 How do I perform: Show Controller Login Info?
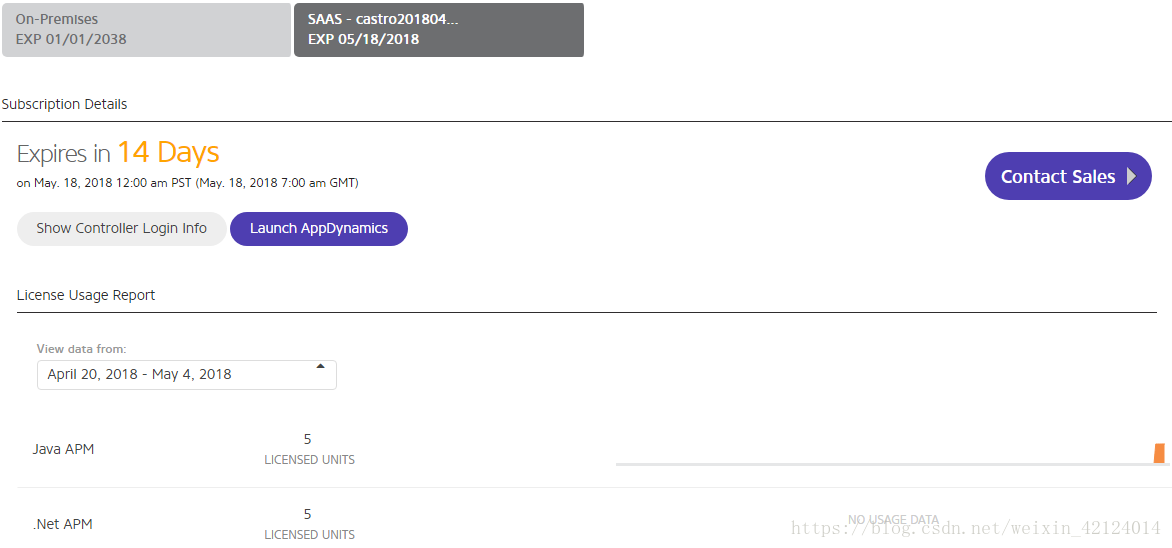[x=121, y=228]
